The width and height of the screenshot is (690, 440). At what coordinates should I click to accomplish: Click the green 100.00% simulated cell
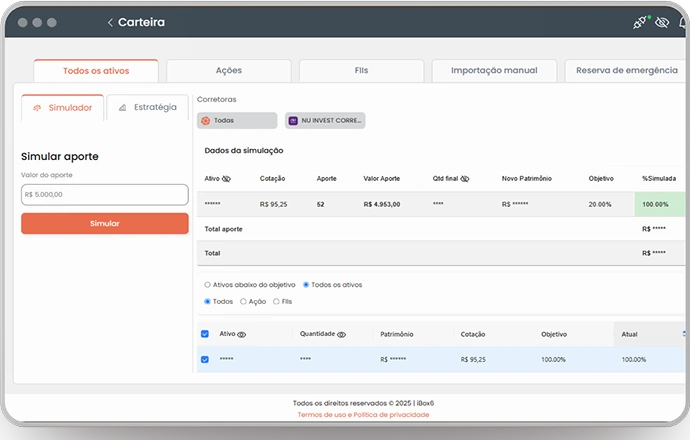click(660, 204)
